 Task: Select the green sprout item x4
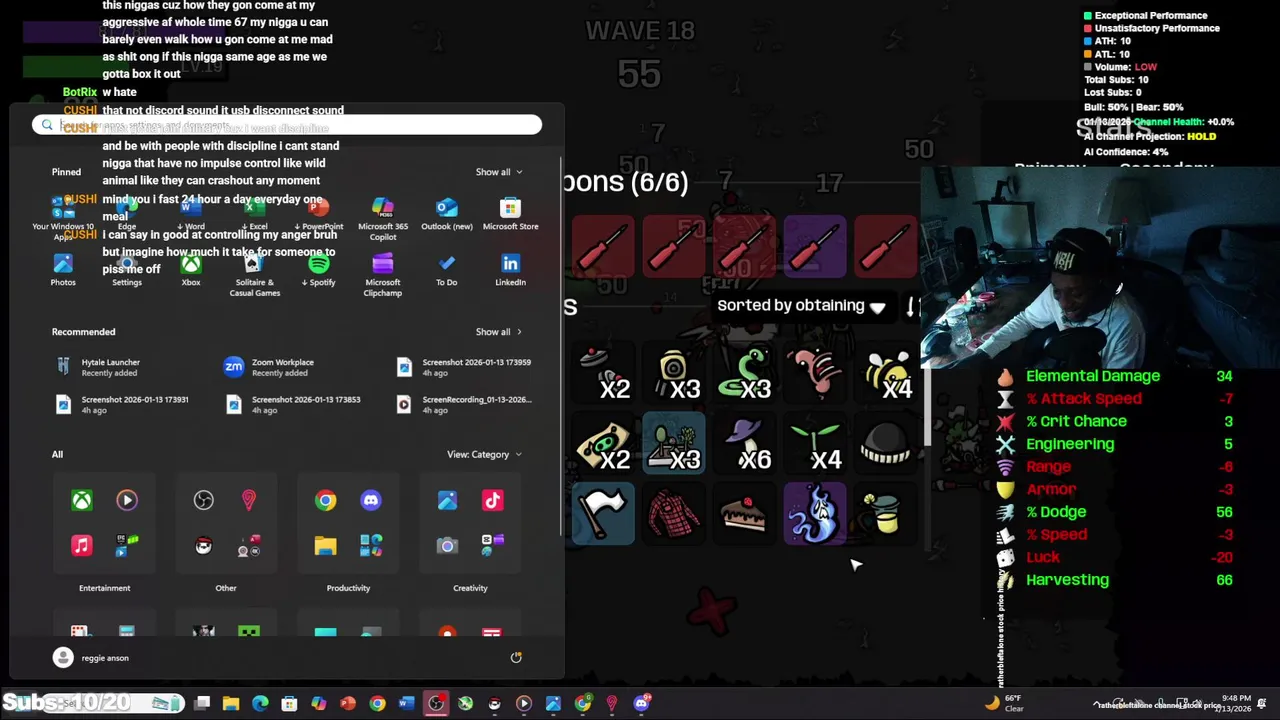tap(815, 444)
